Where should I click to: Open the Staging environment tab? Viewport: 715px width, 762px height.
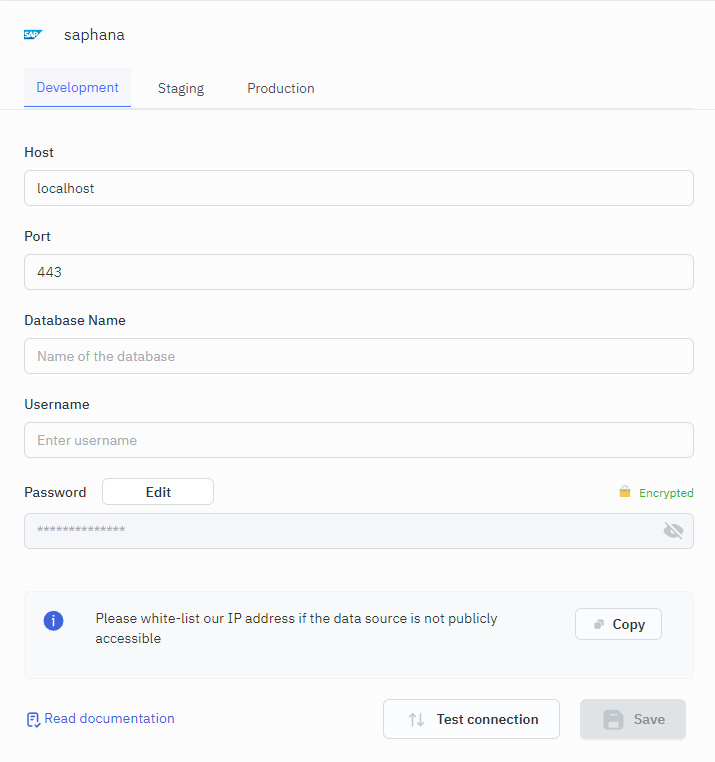pyautogui.click(x=181, y=89)
